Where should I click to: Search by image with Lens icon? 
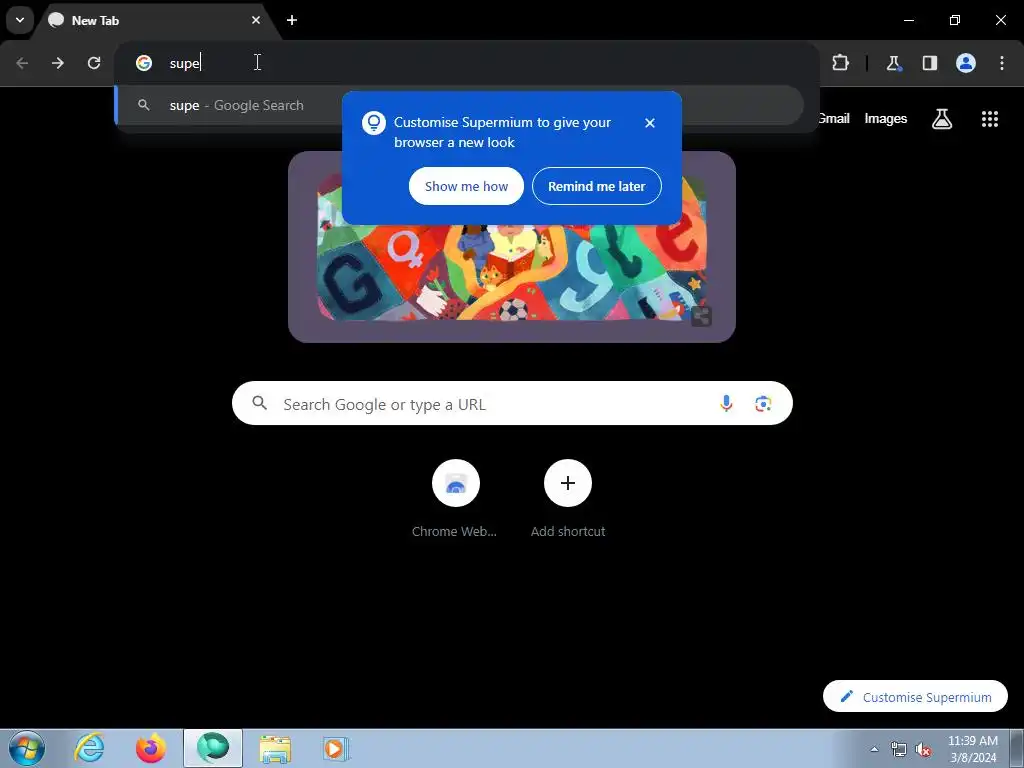pyautogui.click(x=763, y=404)
